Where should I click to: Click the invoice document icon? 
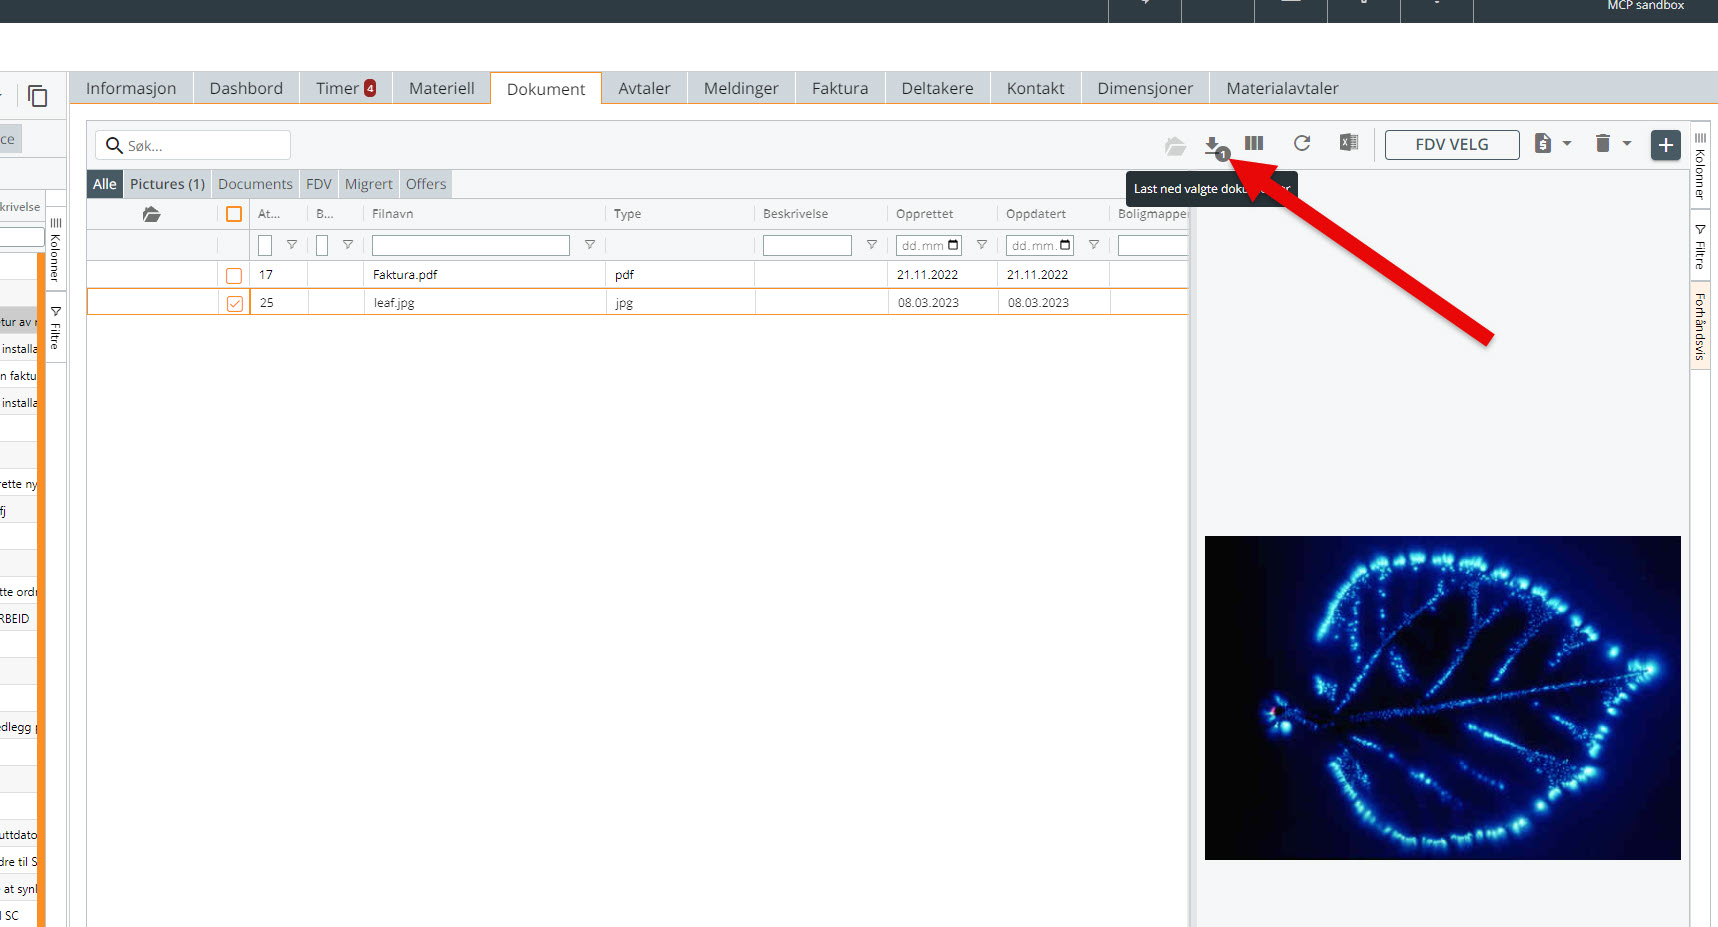[x=1543, y=143]
